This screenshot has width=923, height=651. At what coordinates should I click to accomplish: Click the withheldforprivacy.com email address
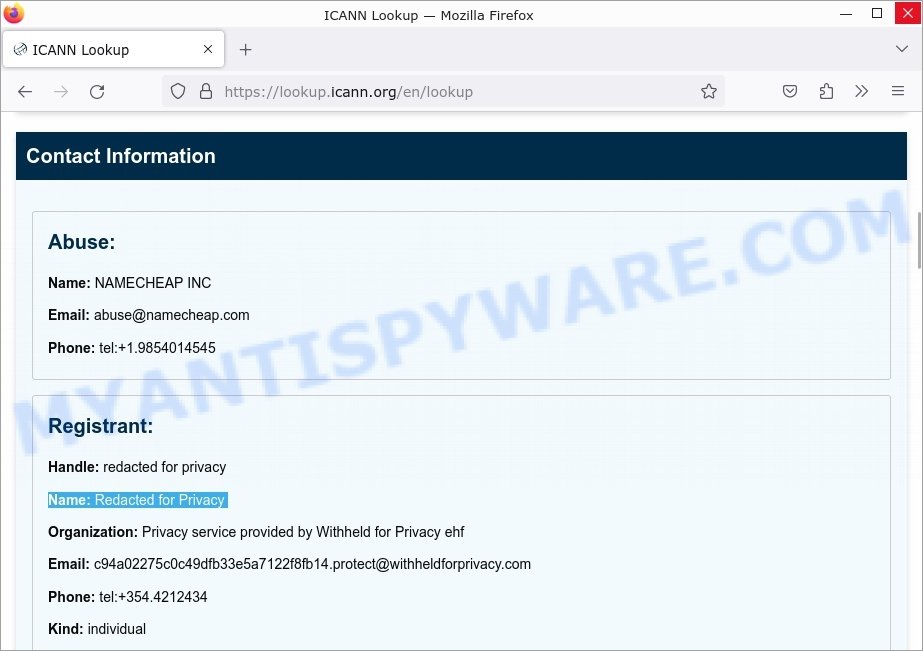312,564
